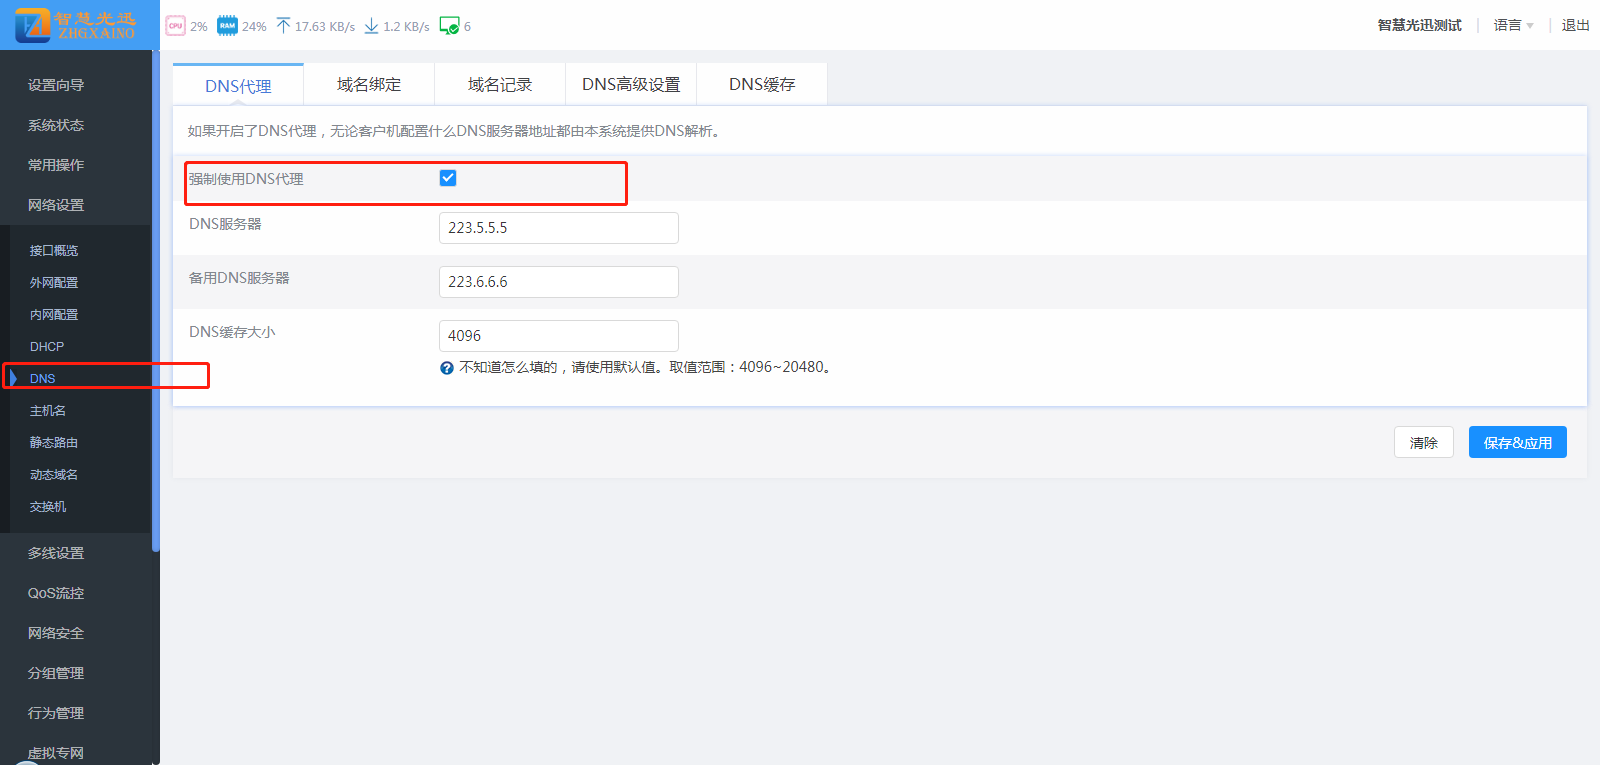Click the 清除 button

click(1423, 442)
